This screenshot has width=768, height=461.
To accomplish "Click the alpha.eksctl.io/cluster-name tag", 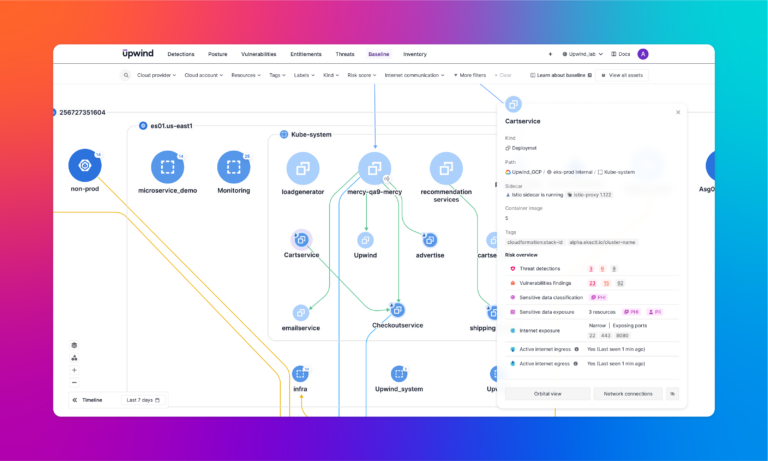I will coord(602,243).
